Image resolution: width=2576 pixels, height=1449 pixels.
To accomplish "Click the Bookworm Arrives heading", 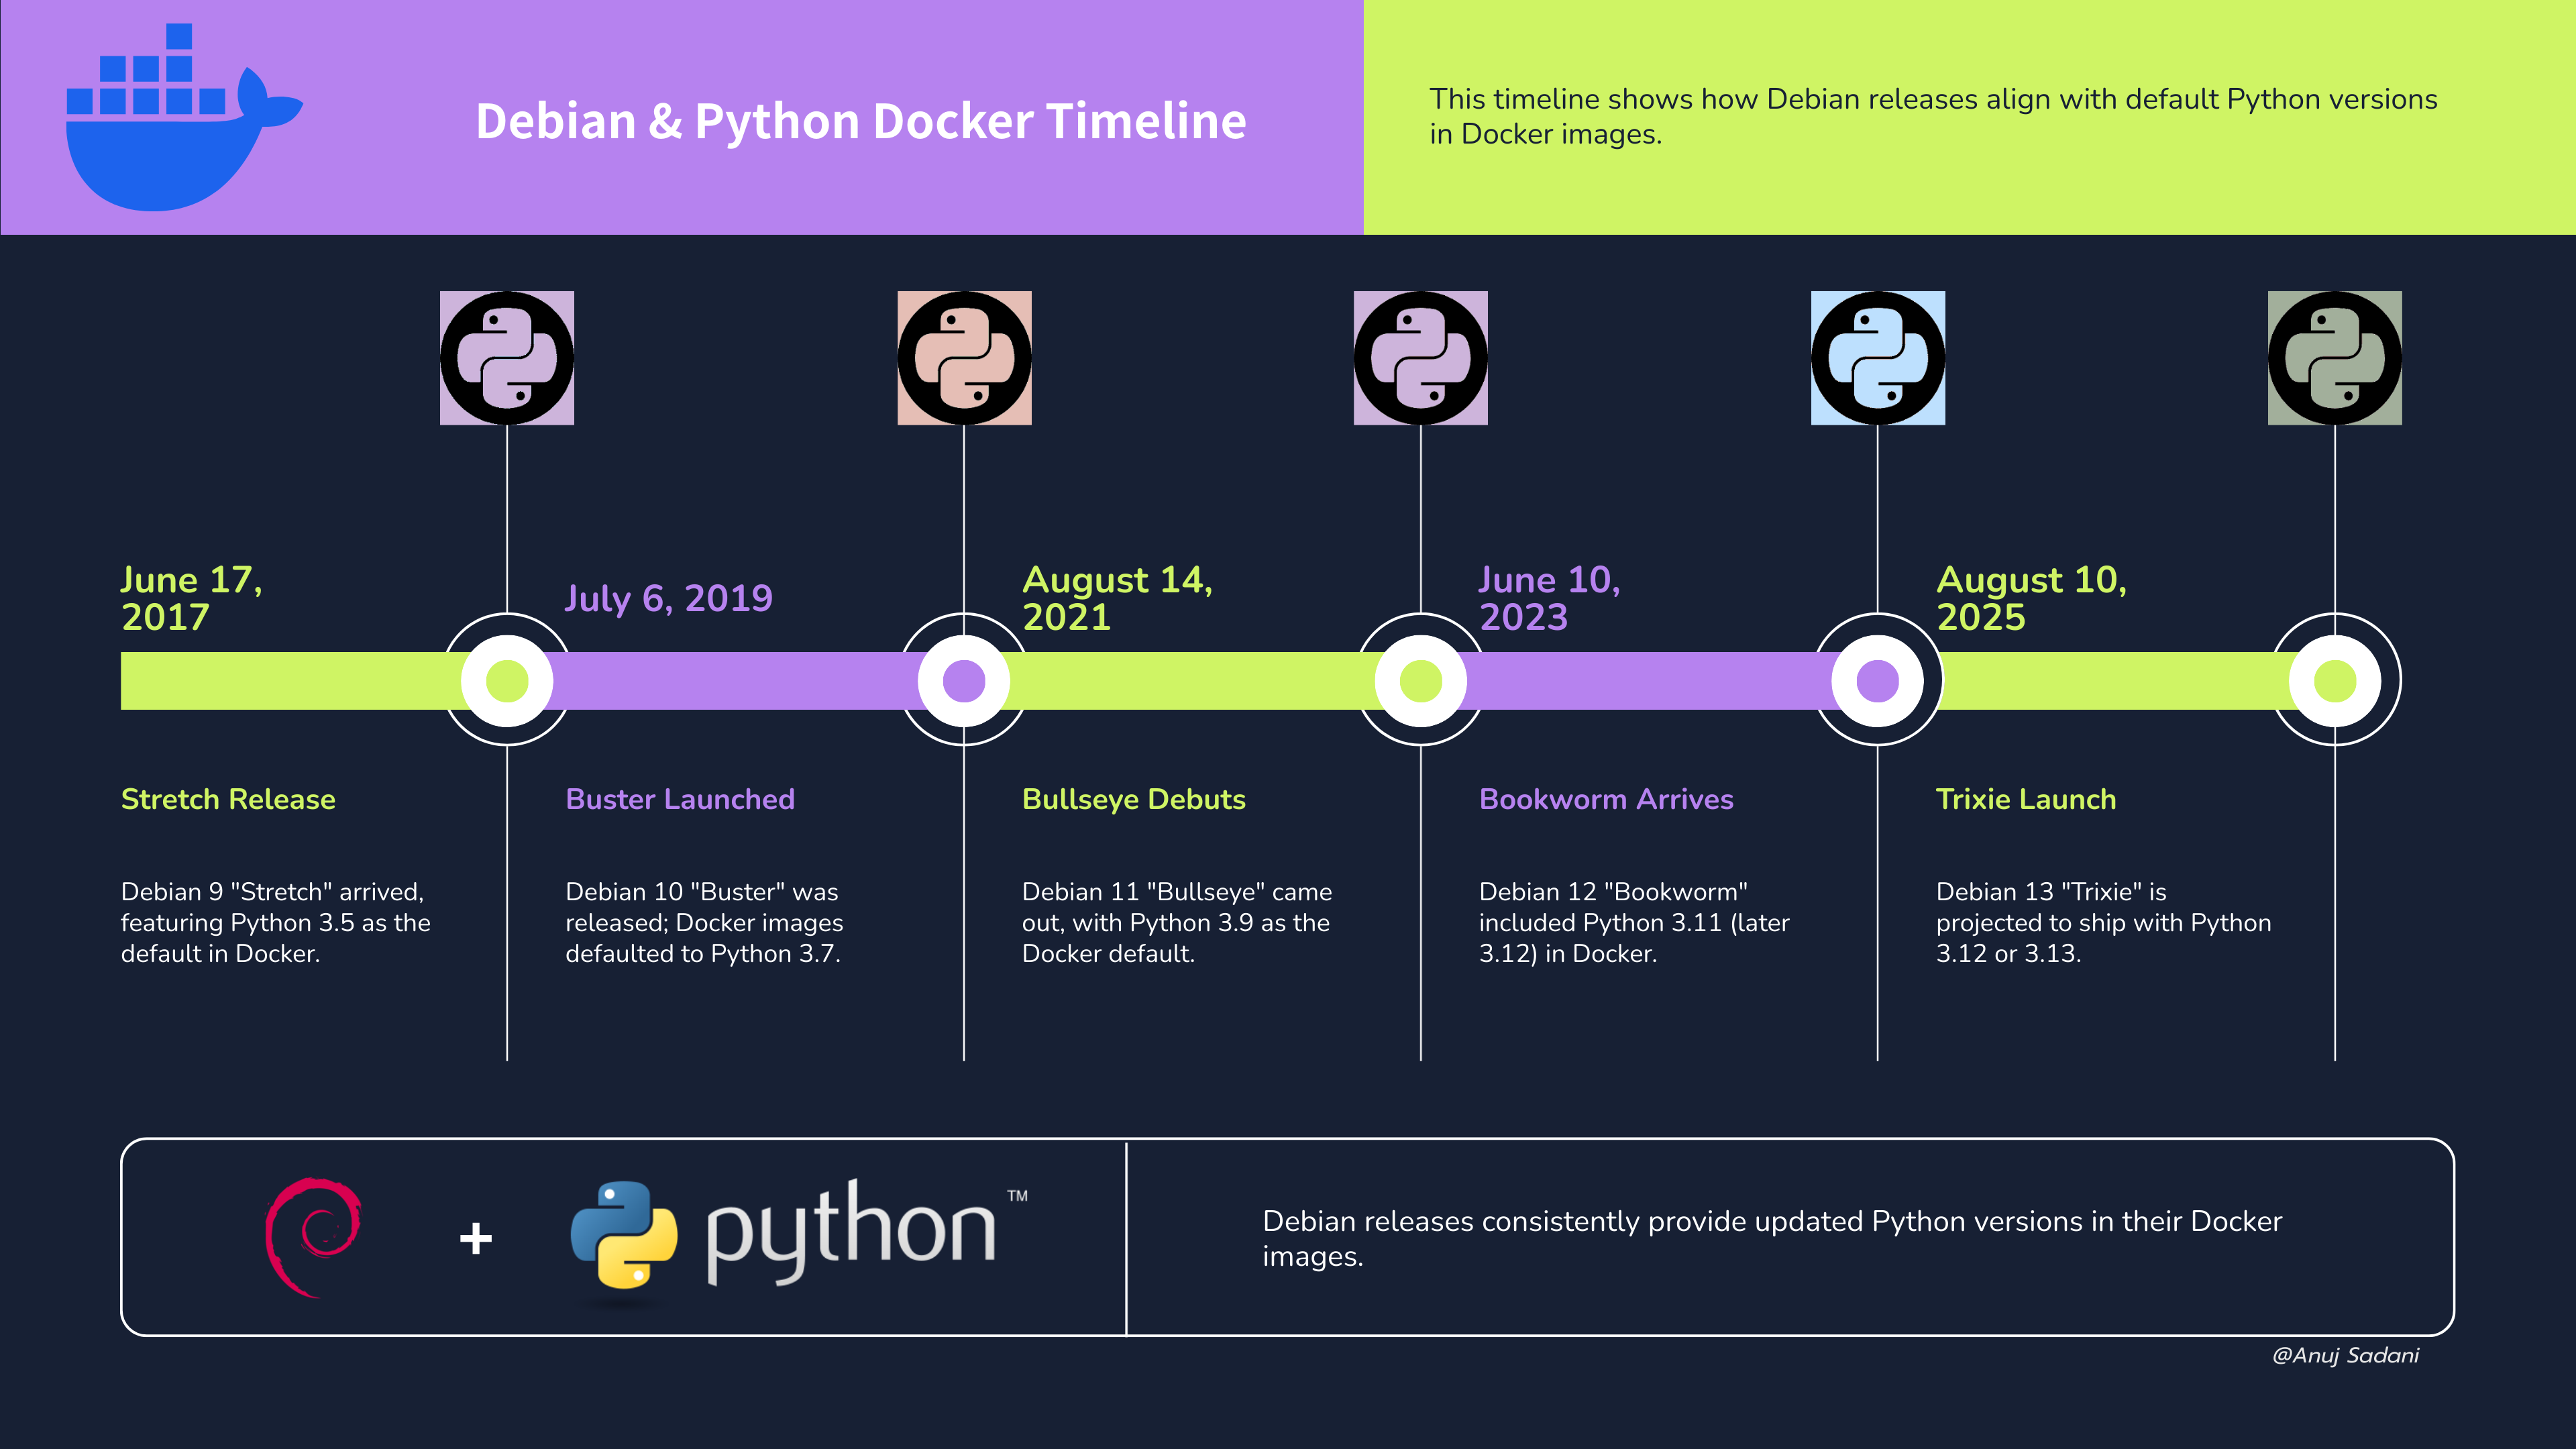I will [x=1606, y=799].
